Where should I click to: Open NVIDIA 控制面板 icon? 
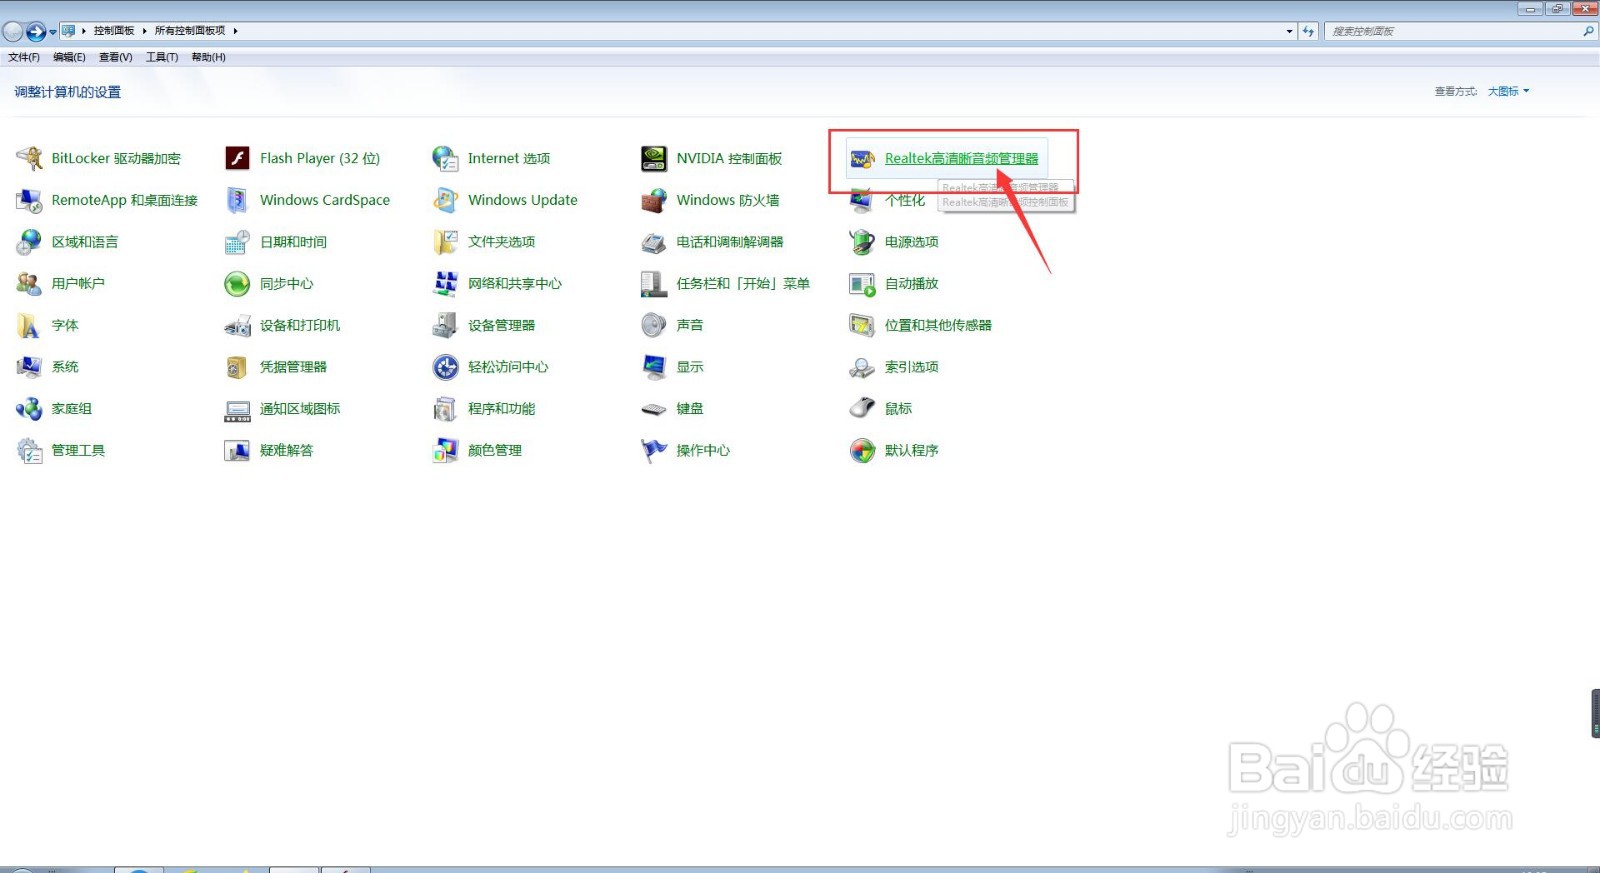[x=654, y=158]
